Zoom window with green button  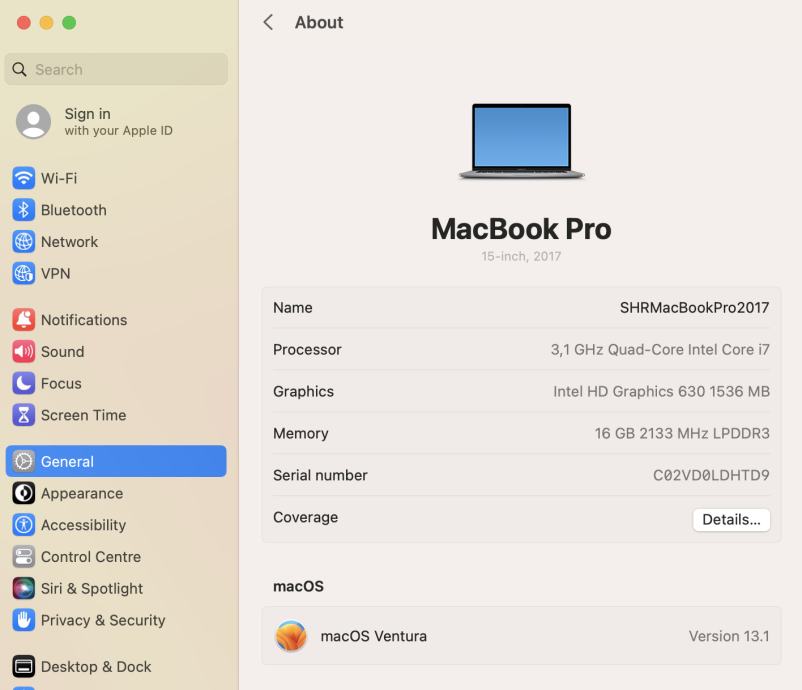point(69,23)
